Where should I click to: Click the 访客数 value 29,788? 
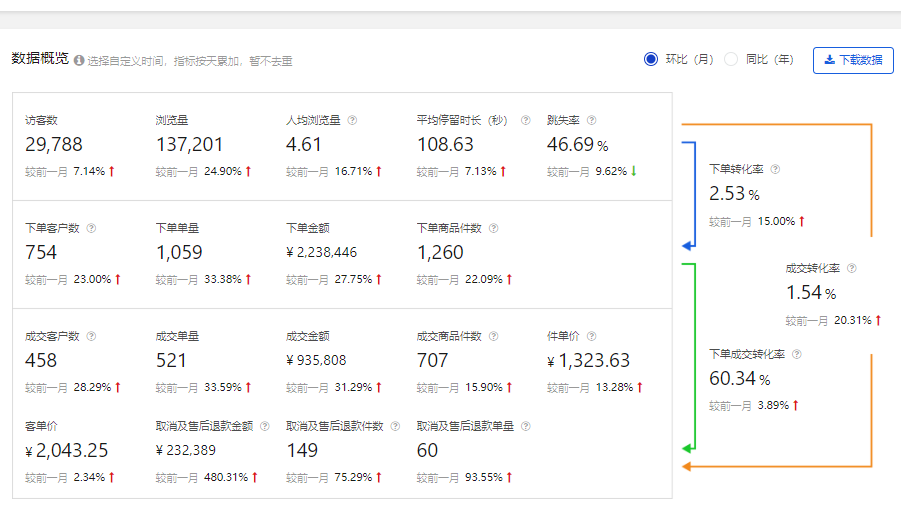tap(54, 145)
